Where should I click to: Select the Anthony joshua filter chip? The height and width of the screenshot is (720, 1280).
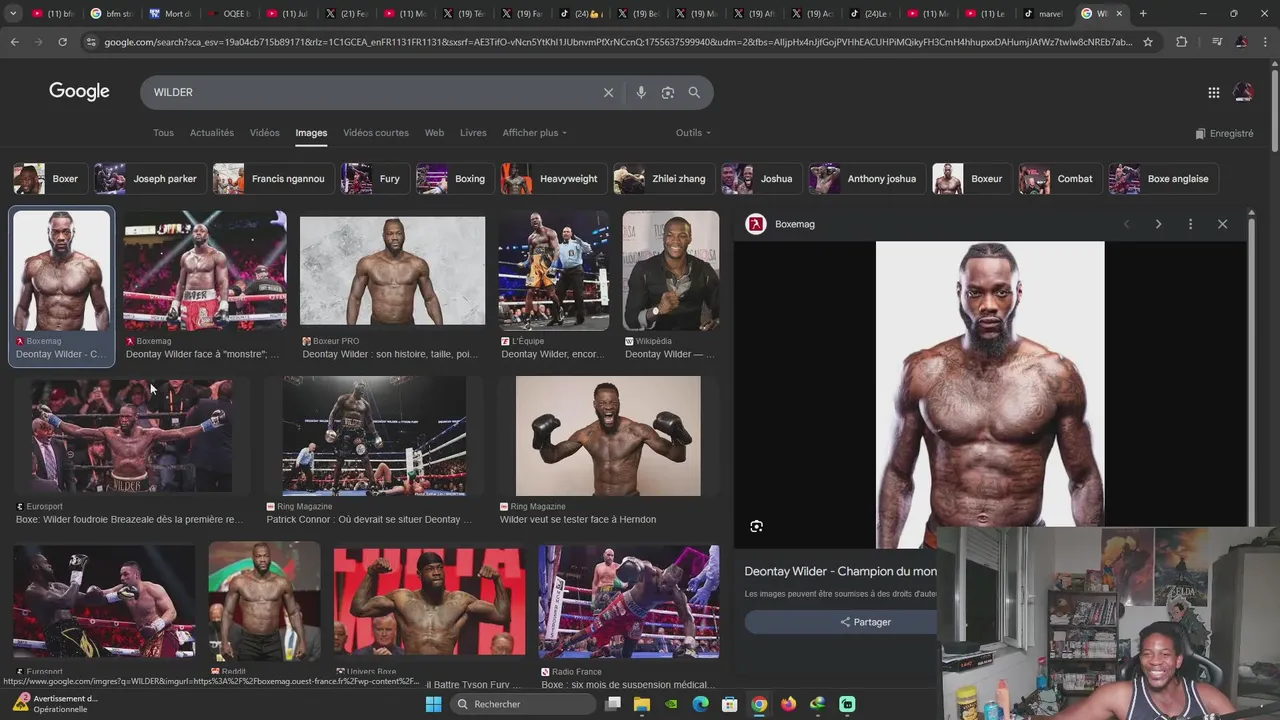pyautogui.click(x=867, y=179)
